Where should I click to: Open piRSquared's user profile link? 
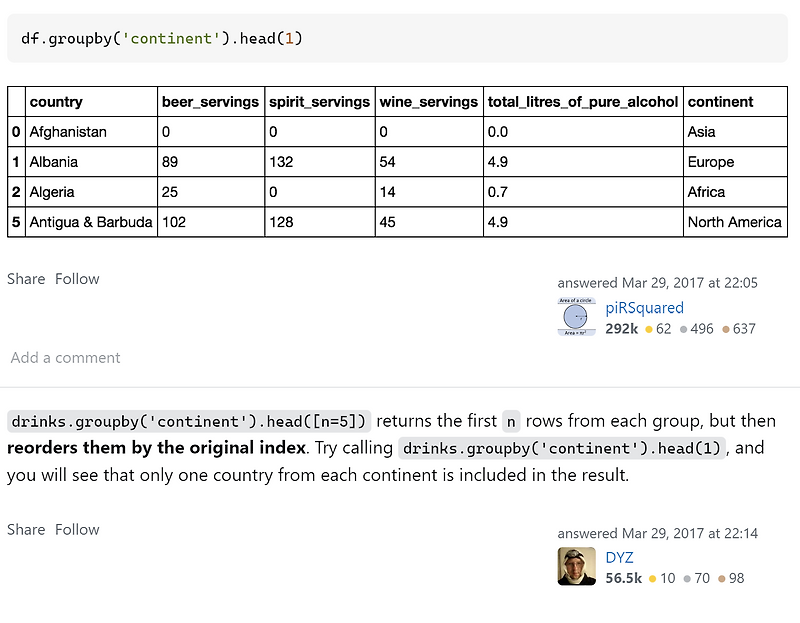pyautogui.click(x=644, y=308)
